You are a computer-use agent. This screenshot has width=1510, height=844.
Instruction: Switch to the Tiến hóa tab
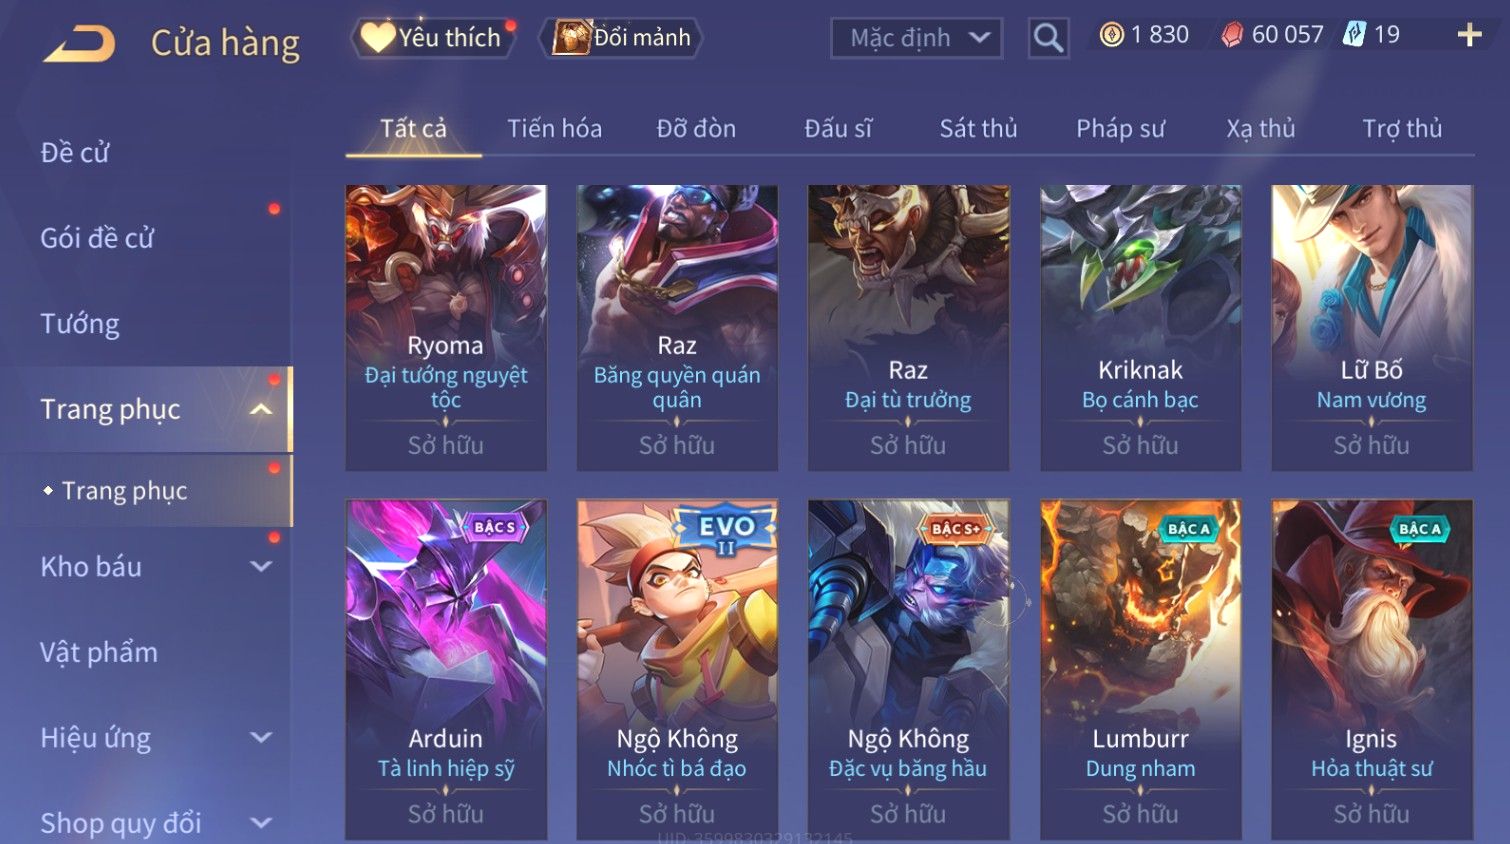pos(554,128)
